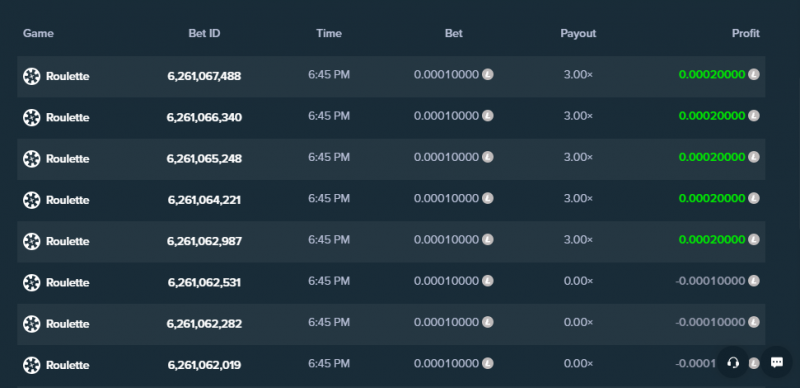The width and height of the screenshot is (800, 388).
Task: Click Roulette wheel icon in row 6,261,065,248
Action: (x=32, y=159)
